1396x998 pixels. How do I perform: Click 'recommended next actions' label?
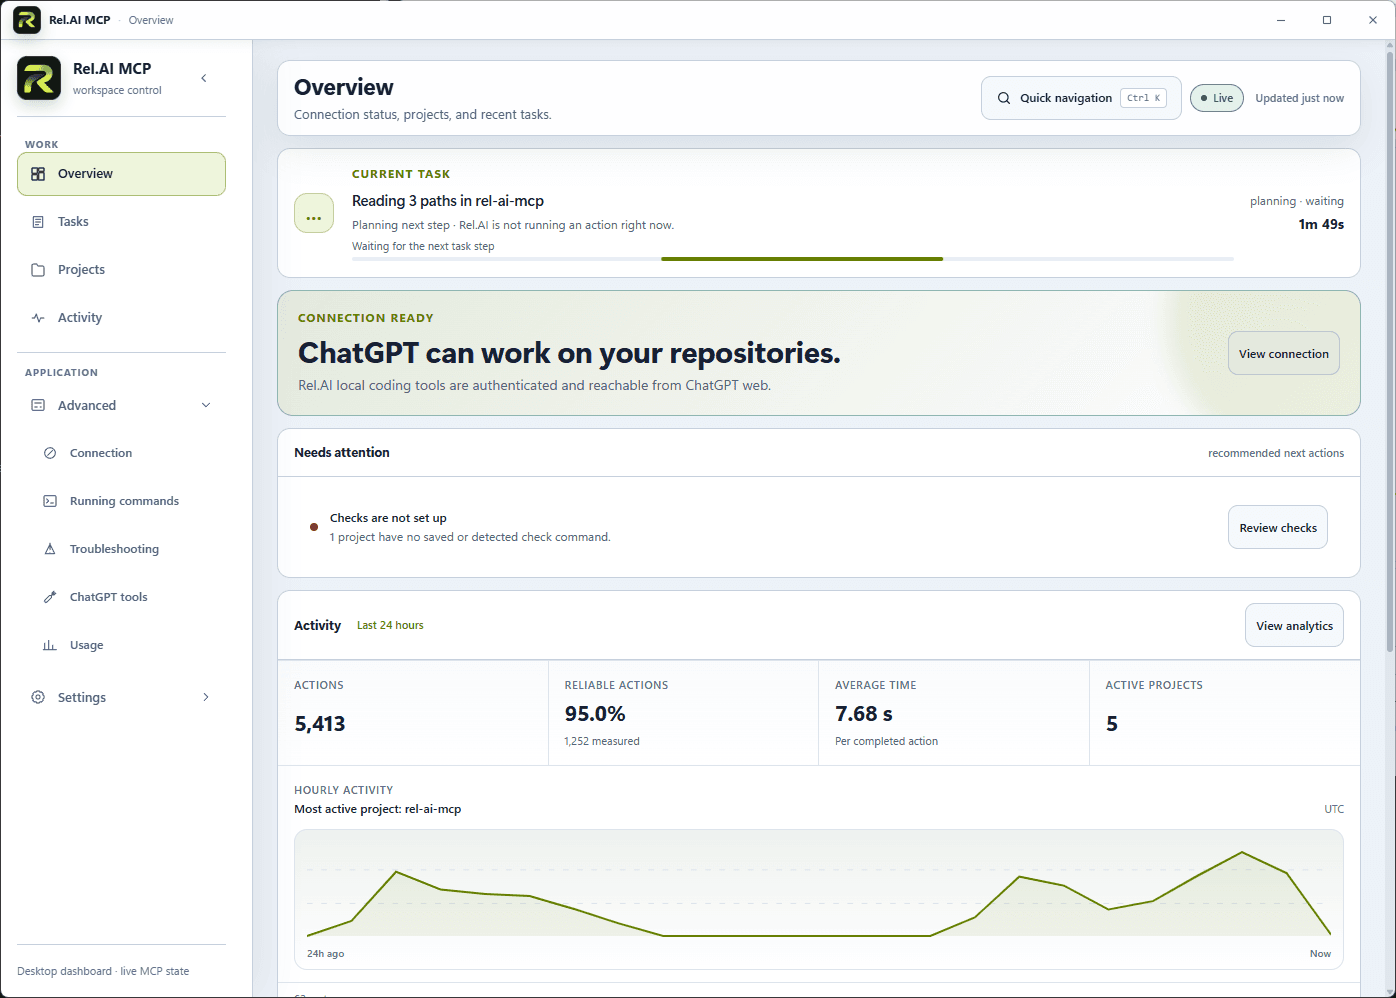(1276, 453)
